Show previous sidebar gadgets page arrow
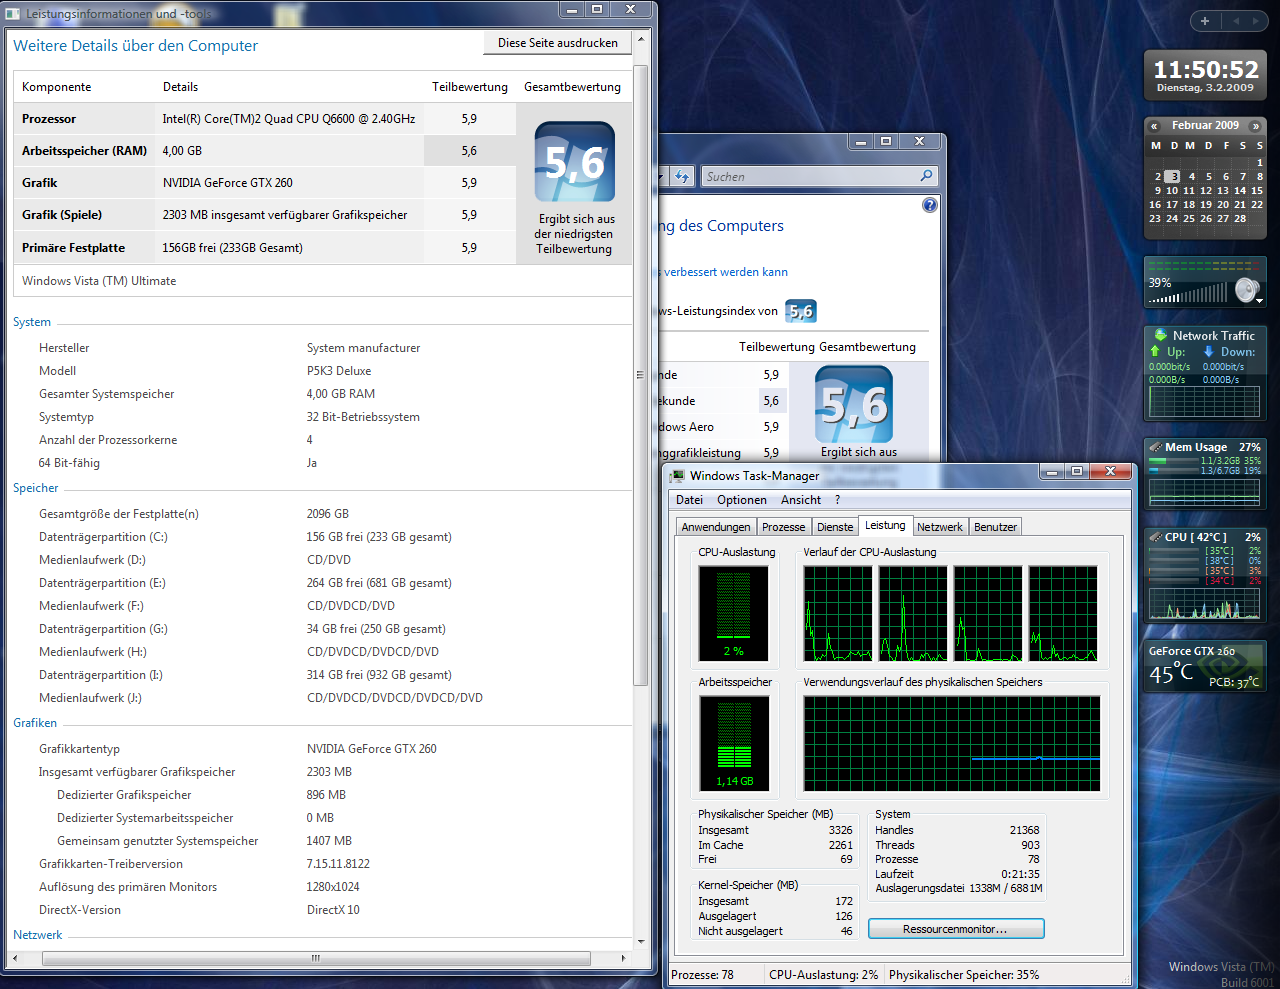The image size is (1280, 989). (x=1235, y=21)
